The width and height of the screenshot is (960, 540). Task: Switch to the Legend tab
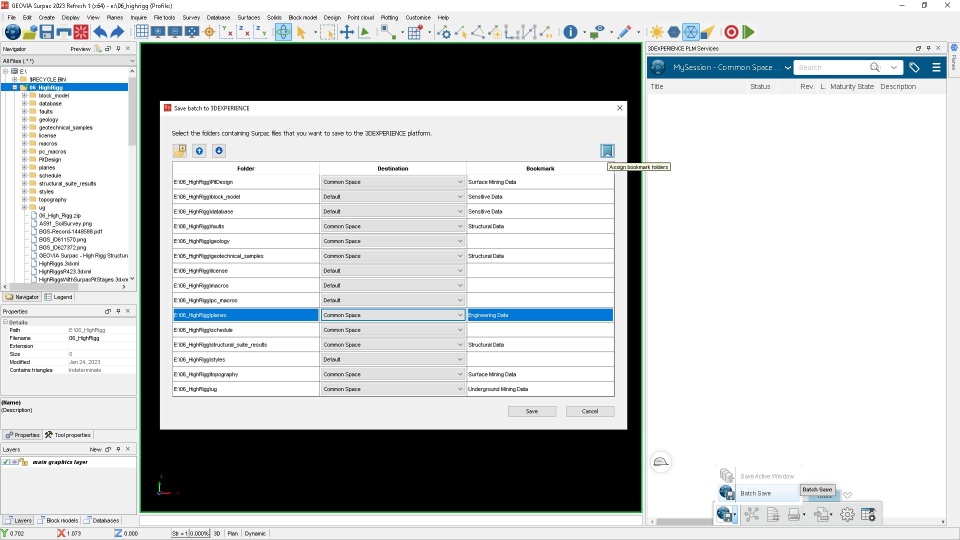coord(59,297)
